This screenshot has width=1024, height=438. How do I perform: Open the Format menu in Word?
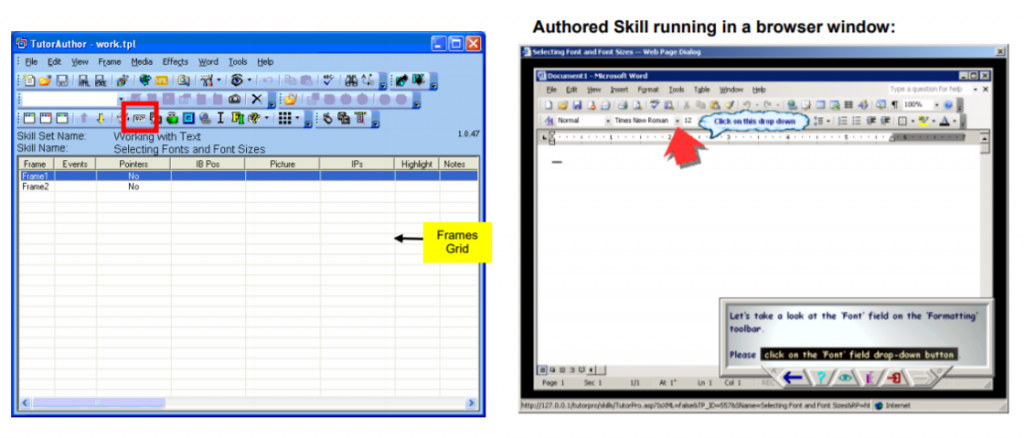pyautogui.click(x=648, y=89)
